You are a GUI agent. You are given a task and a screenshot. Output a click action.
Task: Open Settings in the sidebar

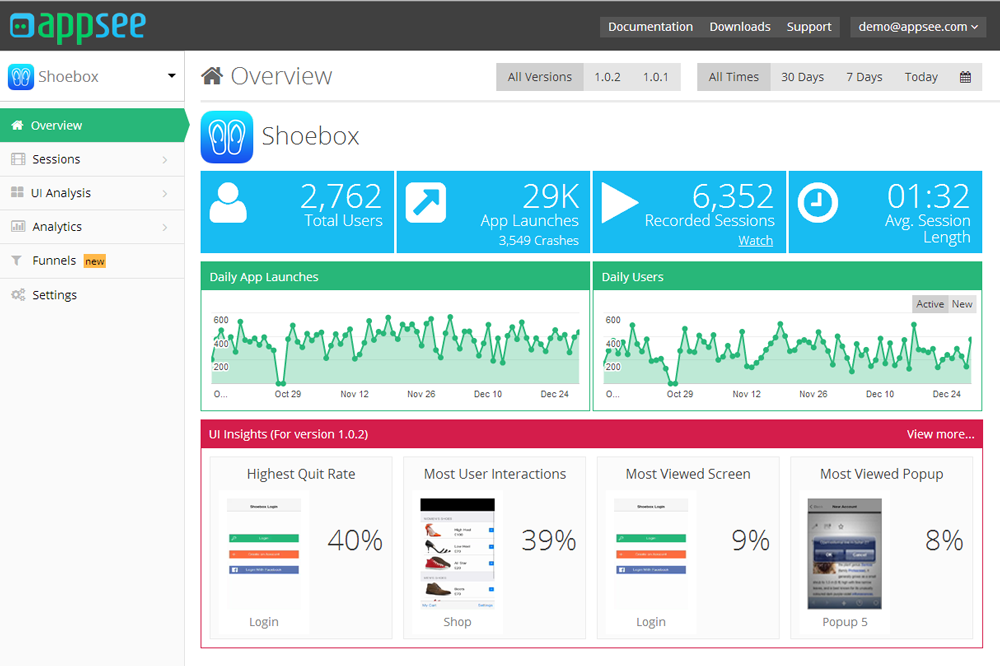click(92, 295)
